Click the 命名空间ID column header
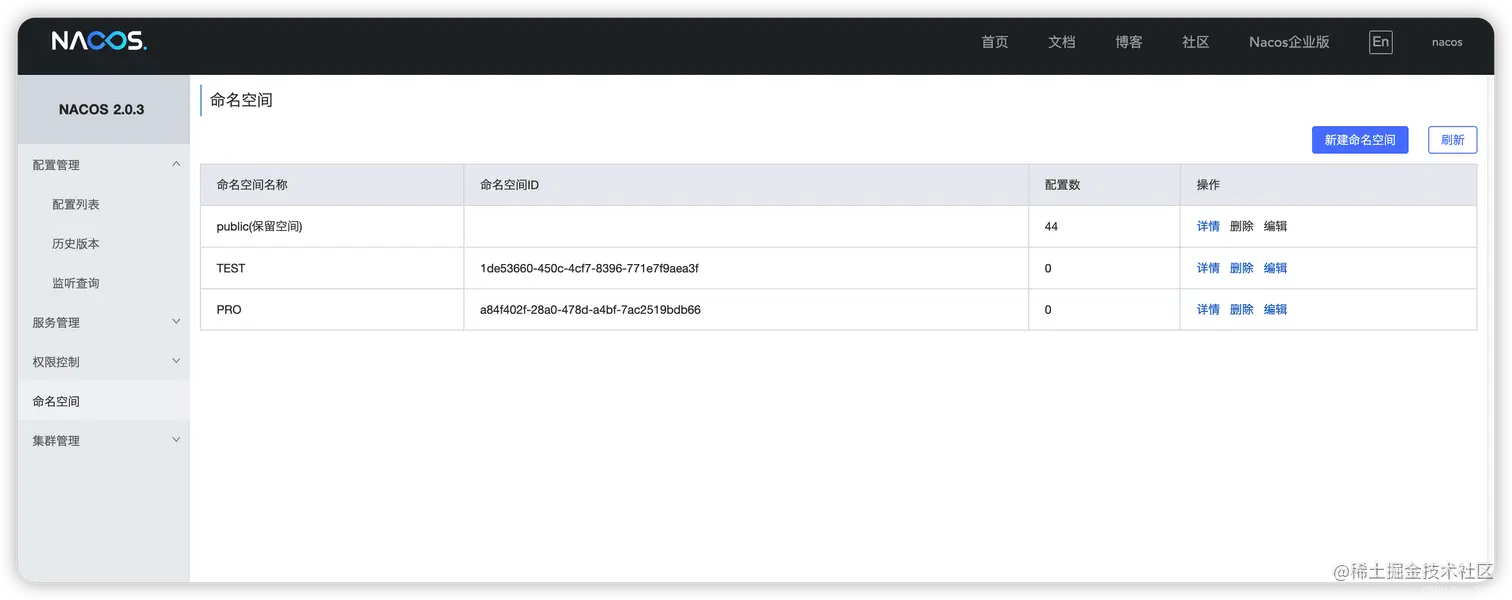 pyautogui.click(x=746, y=185)
